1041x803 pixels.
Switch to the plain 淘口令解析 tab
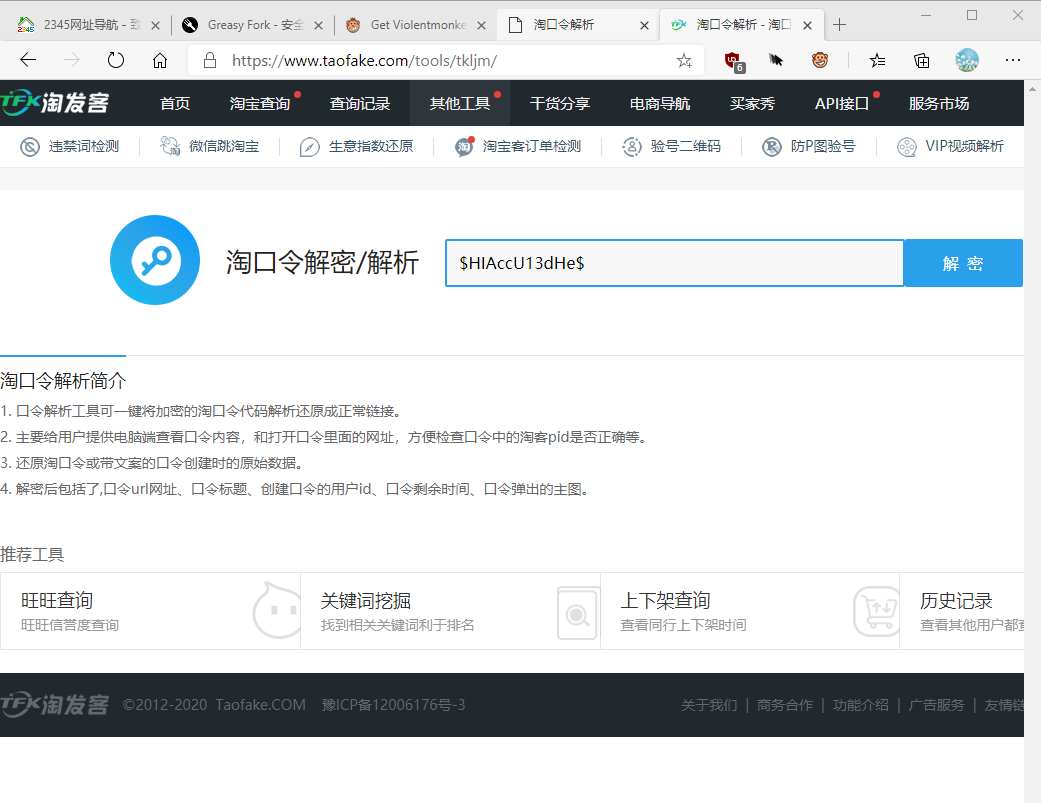pos(578,25)
